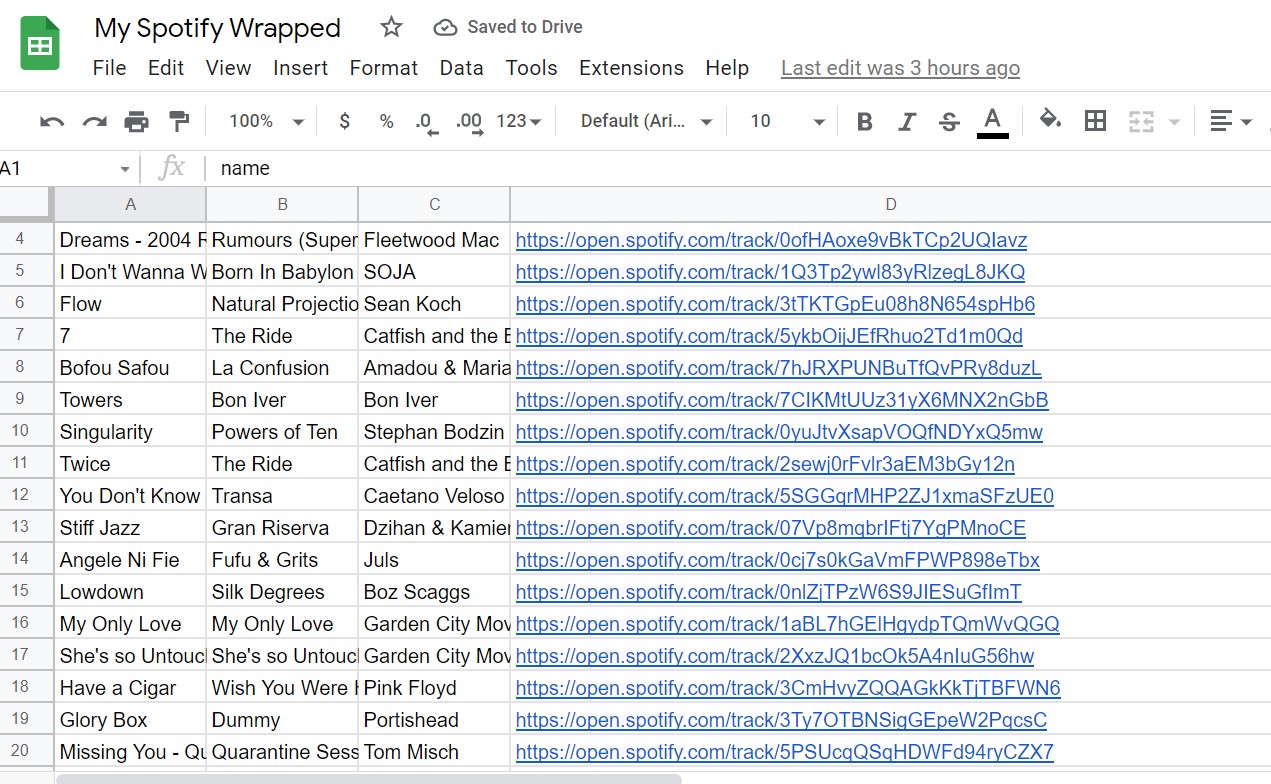Select the cell containing Stephan Bodzin

(x=434, y=432)
